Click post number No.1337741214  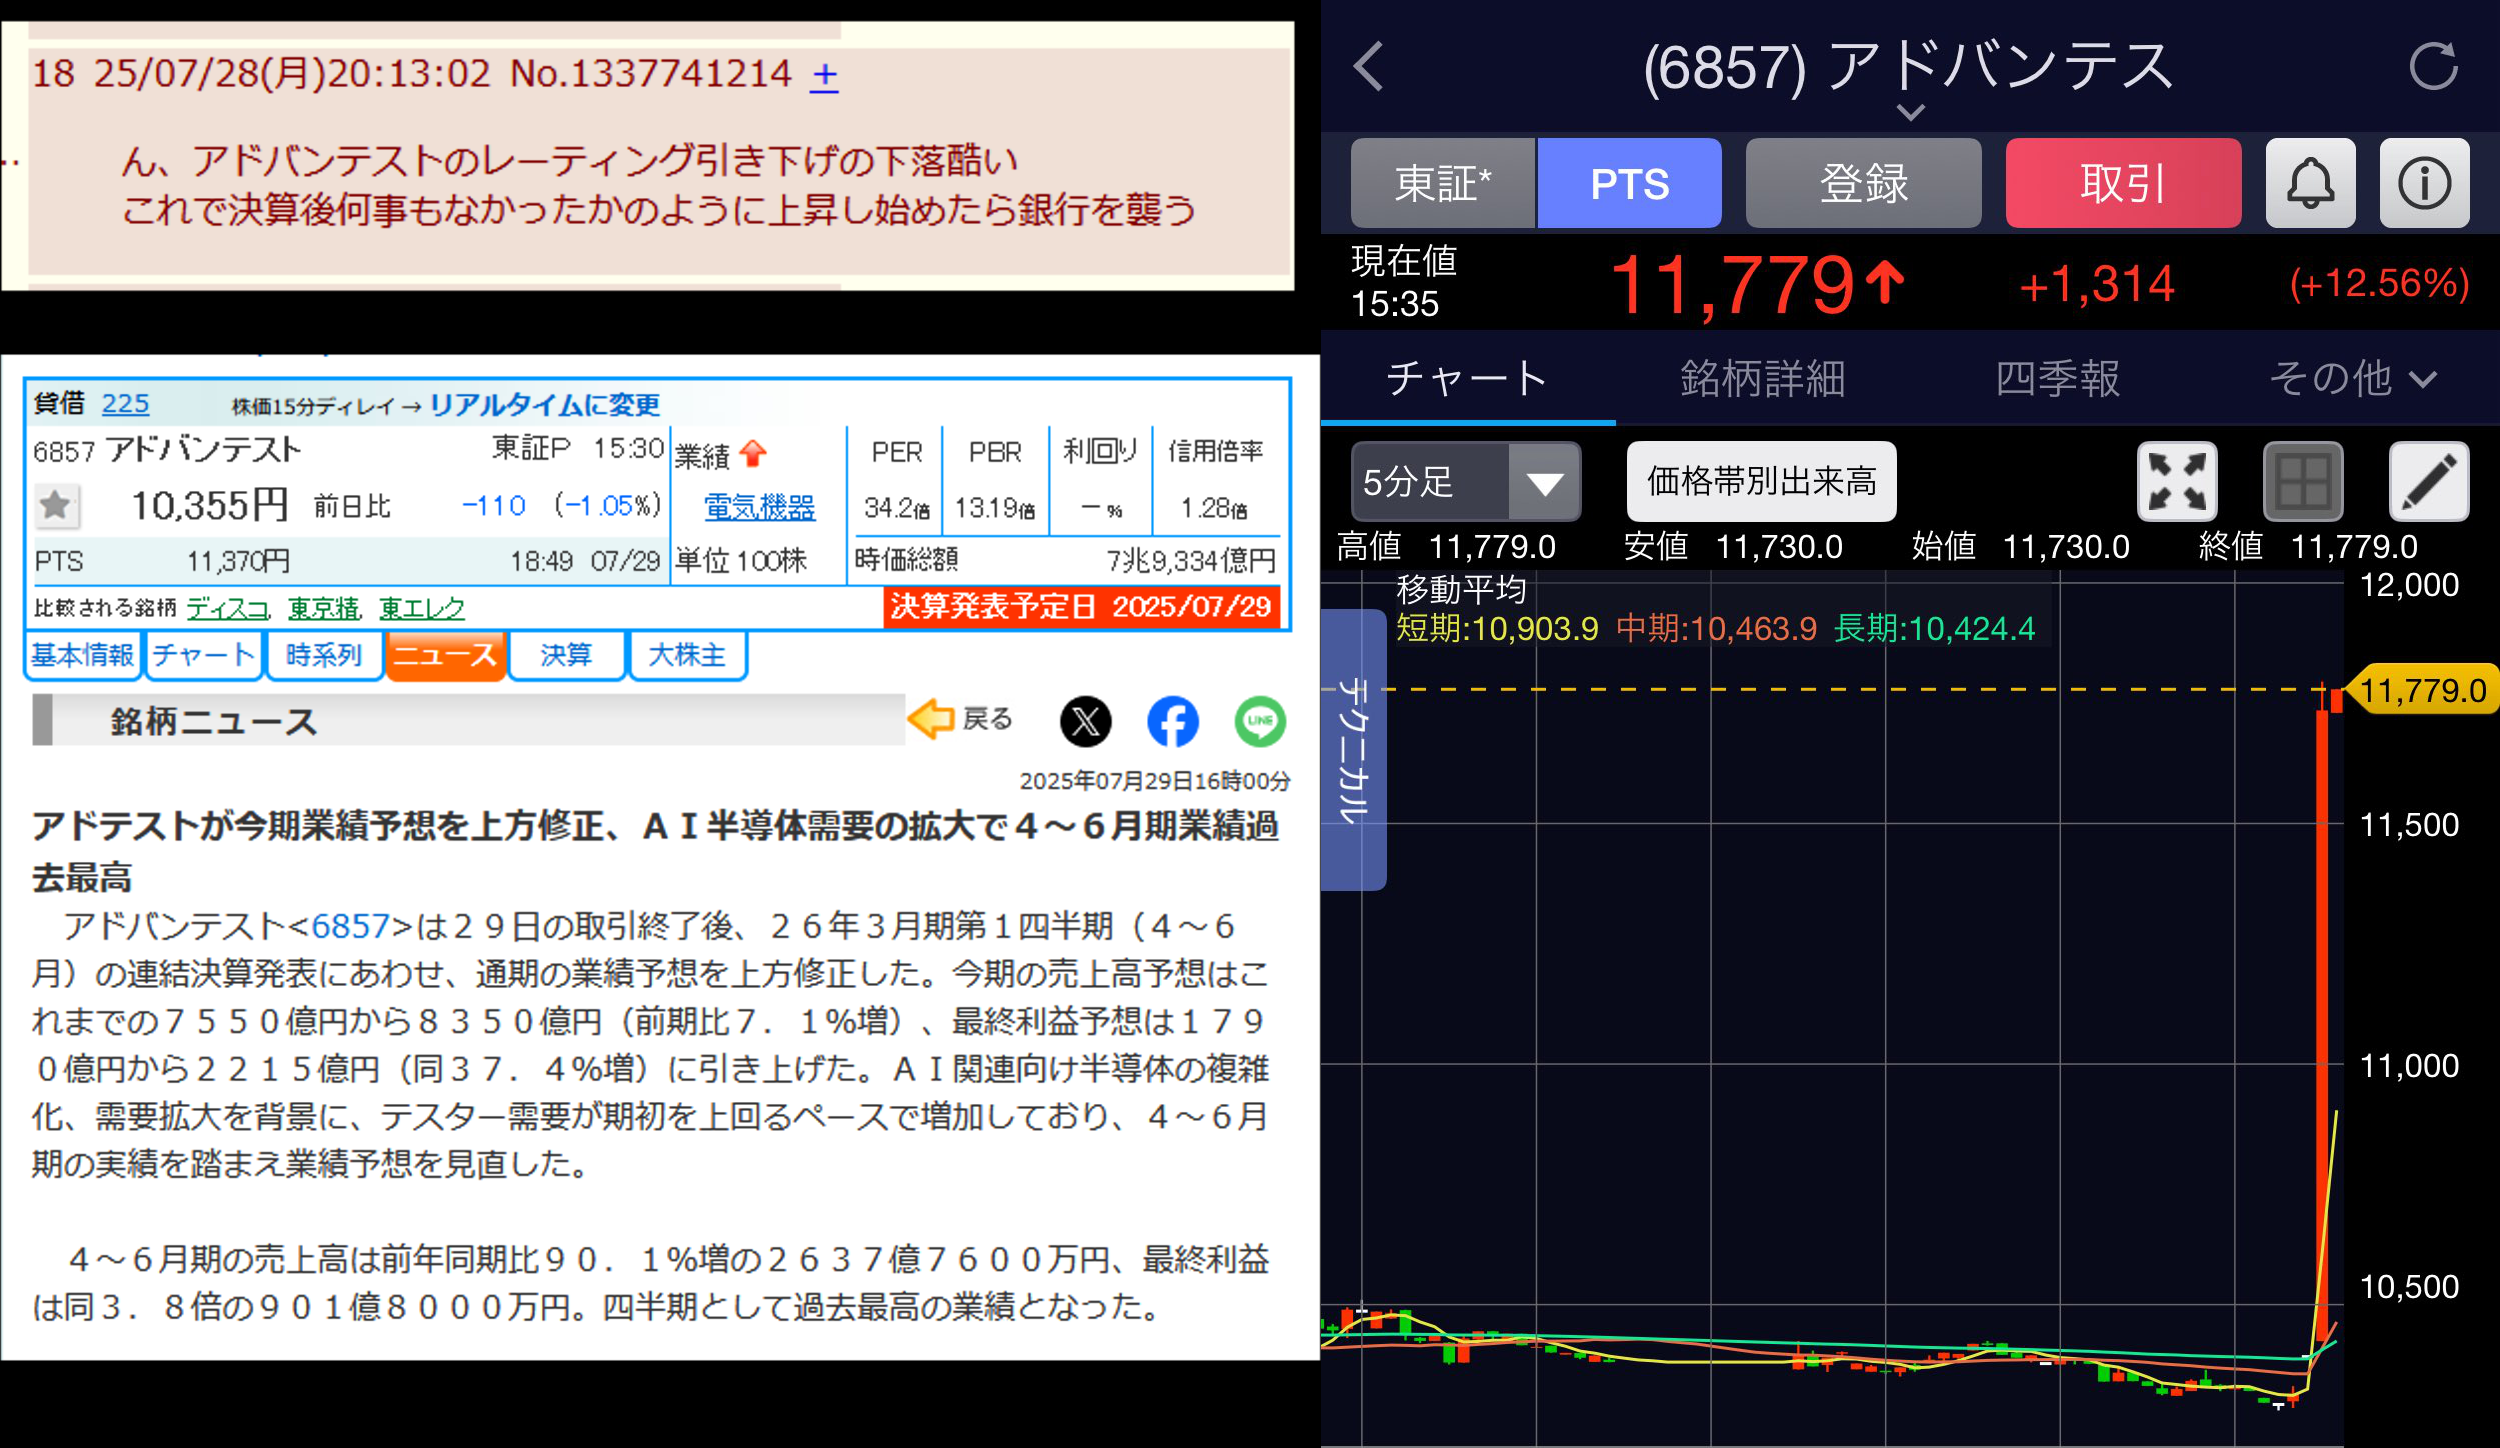(651, 74)
